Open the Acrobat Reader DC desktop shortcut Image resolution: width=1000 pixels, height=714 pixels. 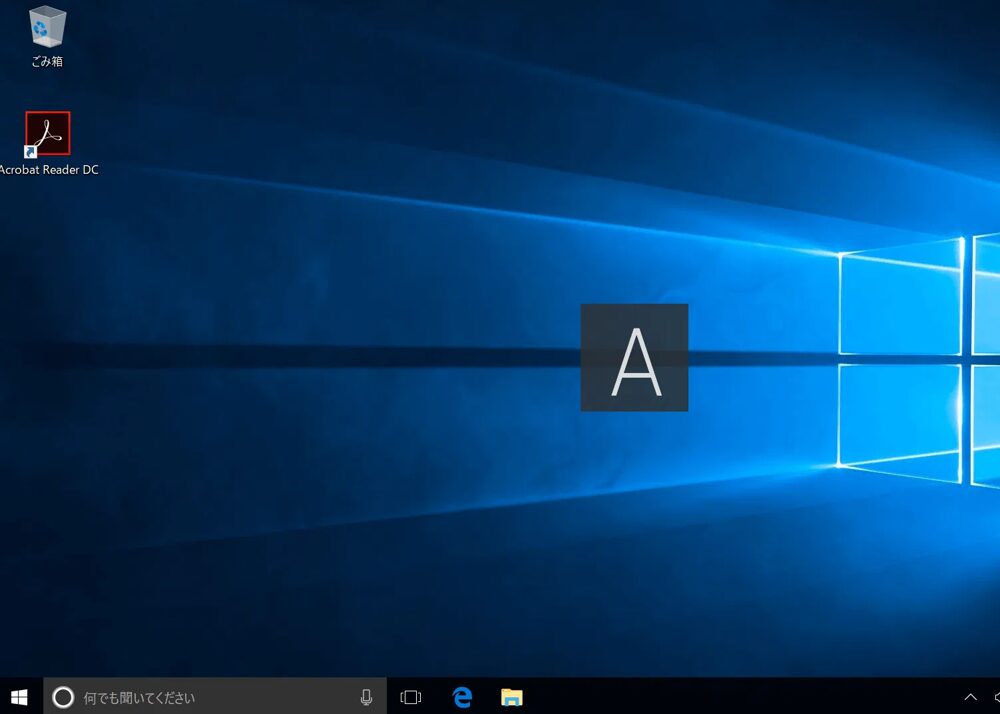tap(47, 132)
